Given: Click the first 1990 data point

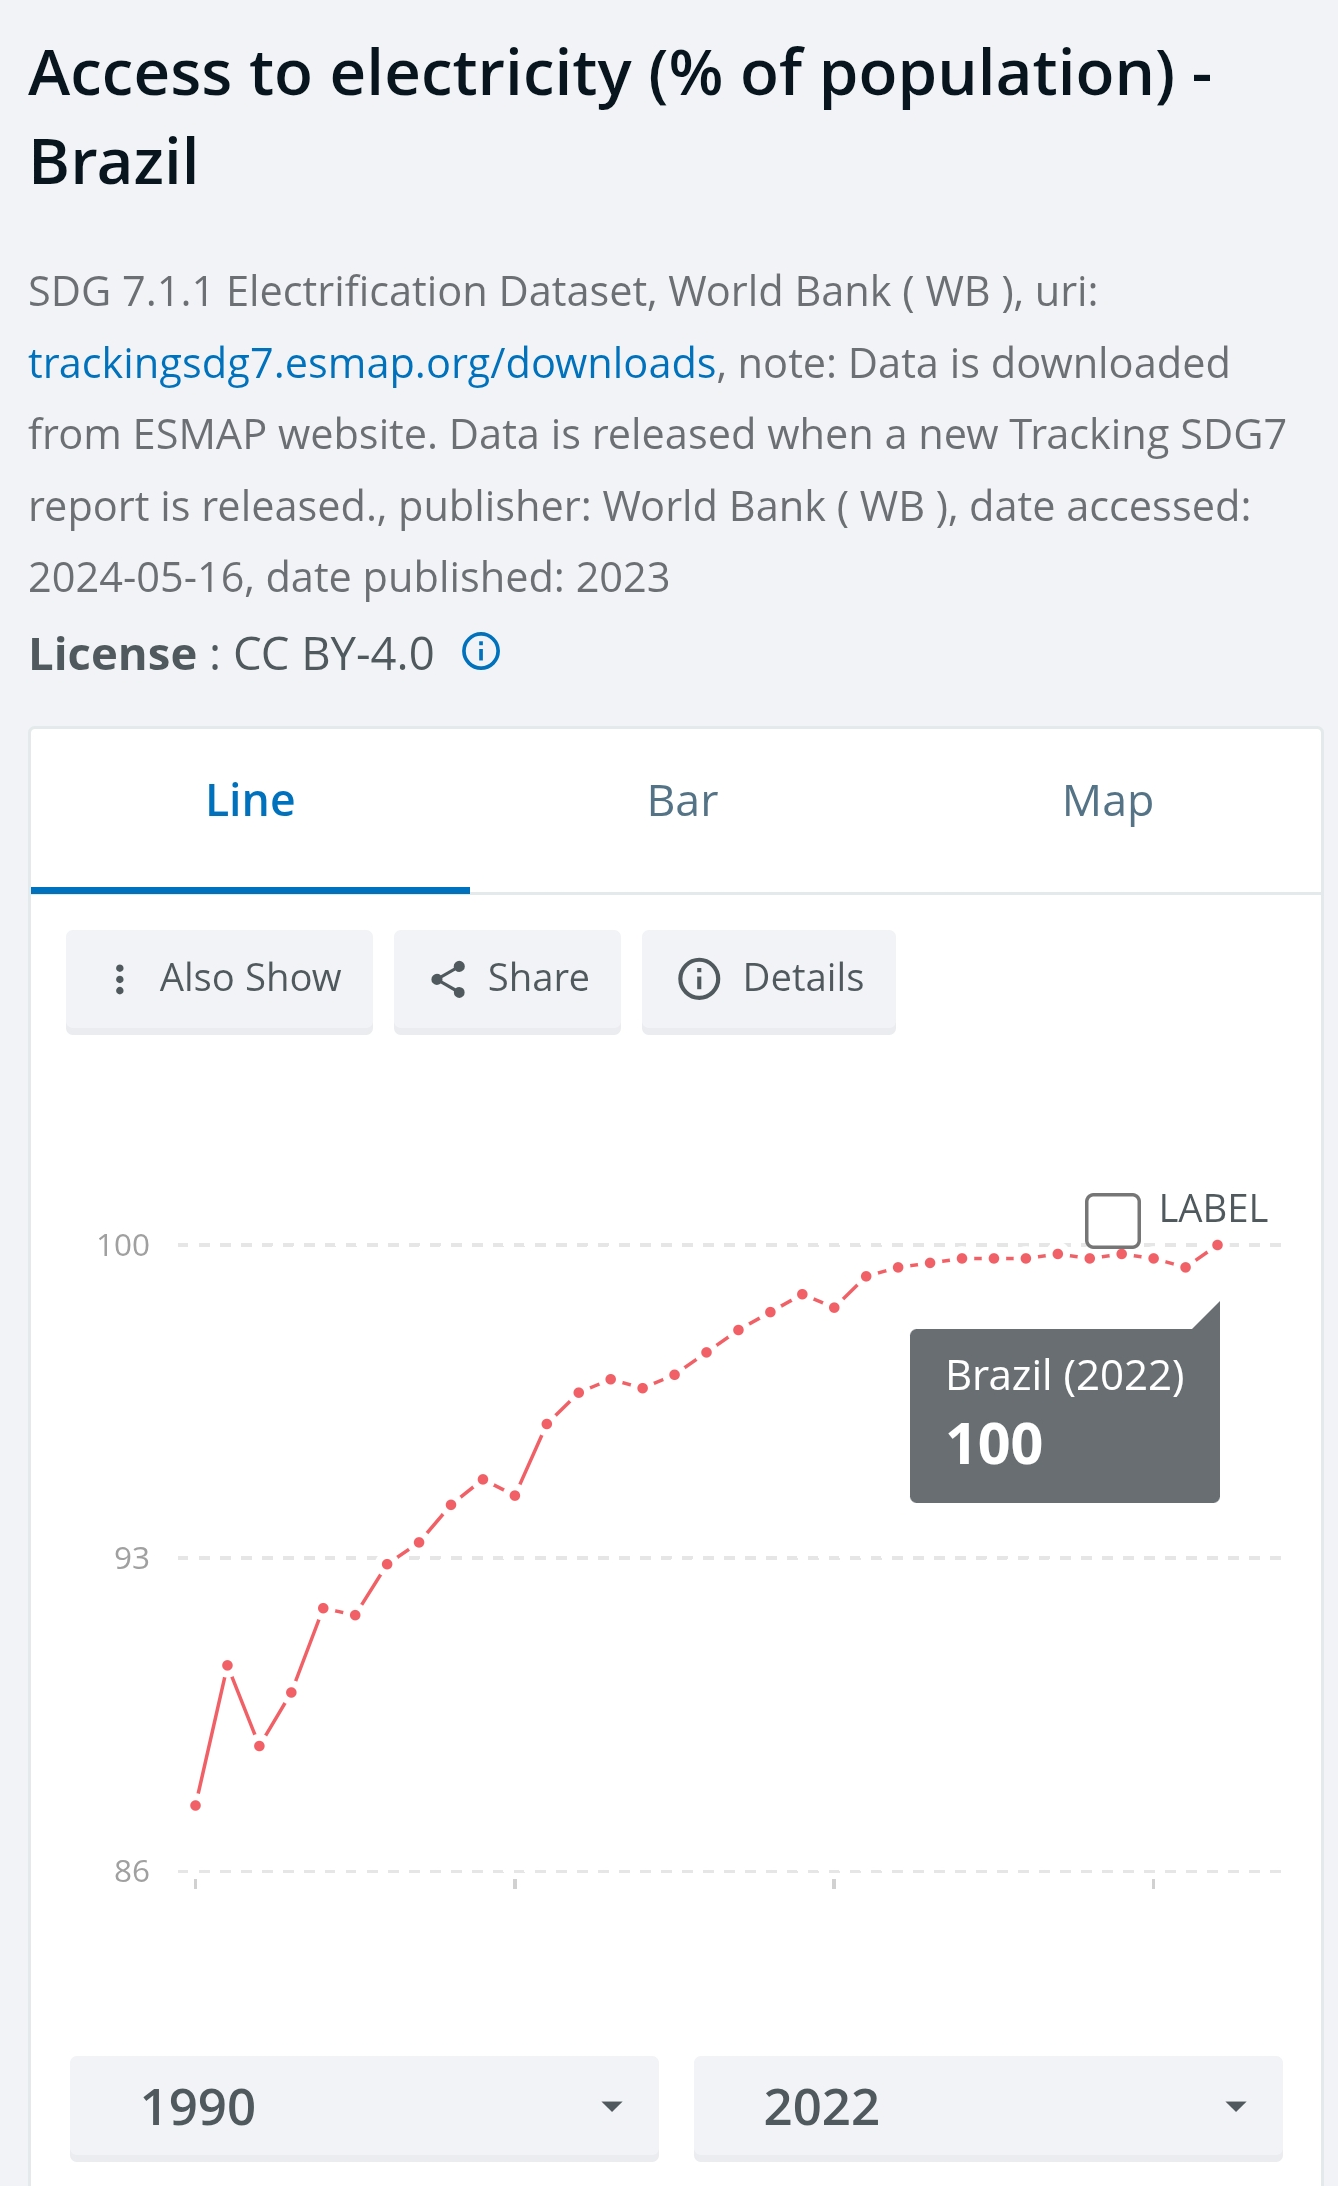Looking at the screenshot, I should [196, 1805].
